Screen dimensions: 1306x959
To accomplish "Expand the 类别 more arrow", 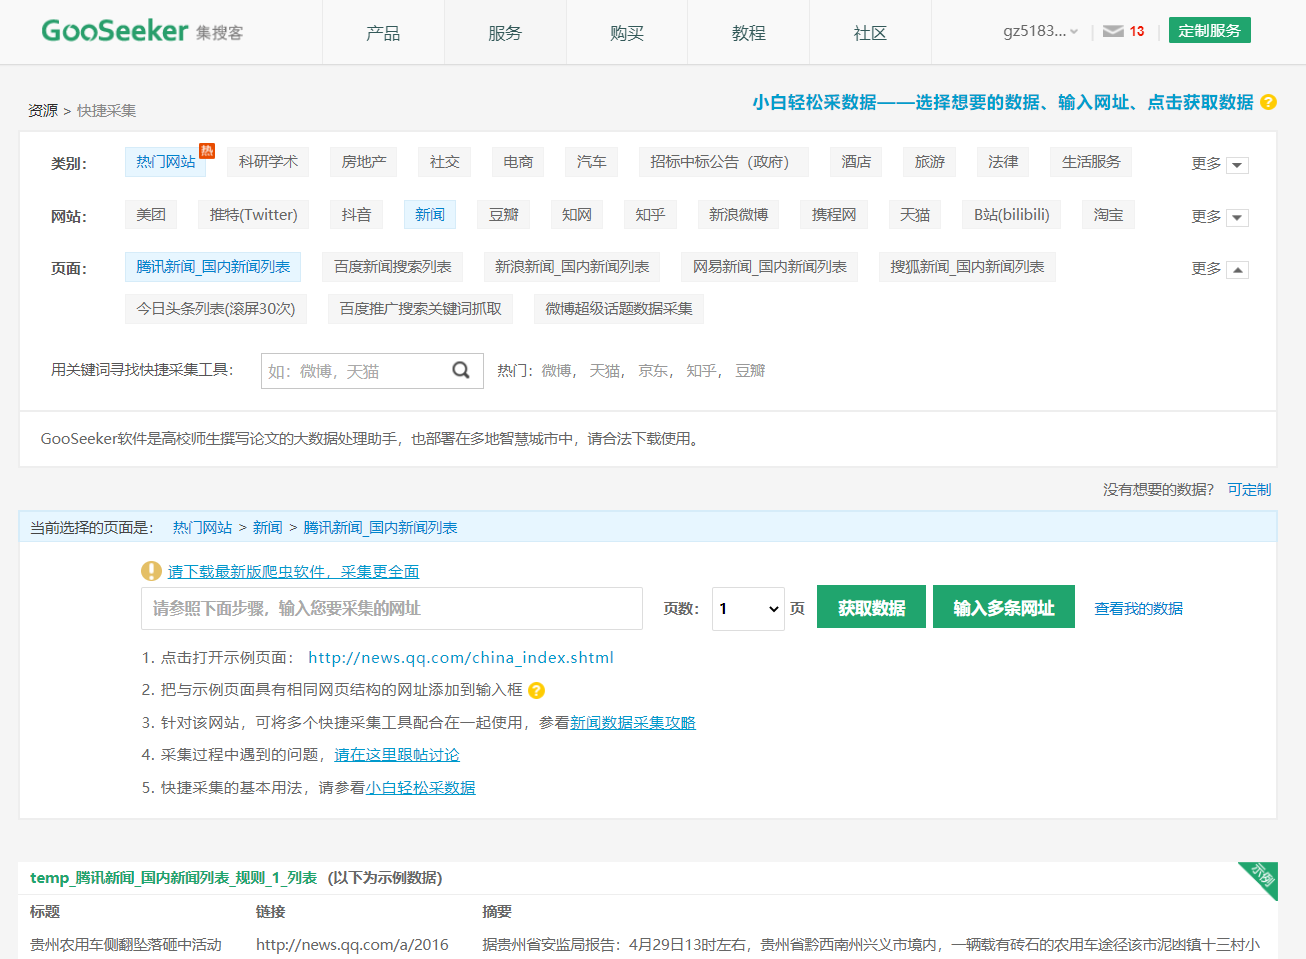I will [1237, 165].
